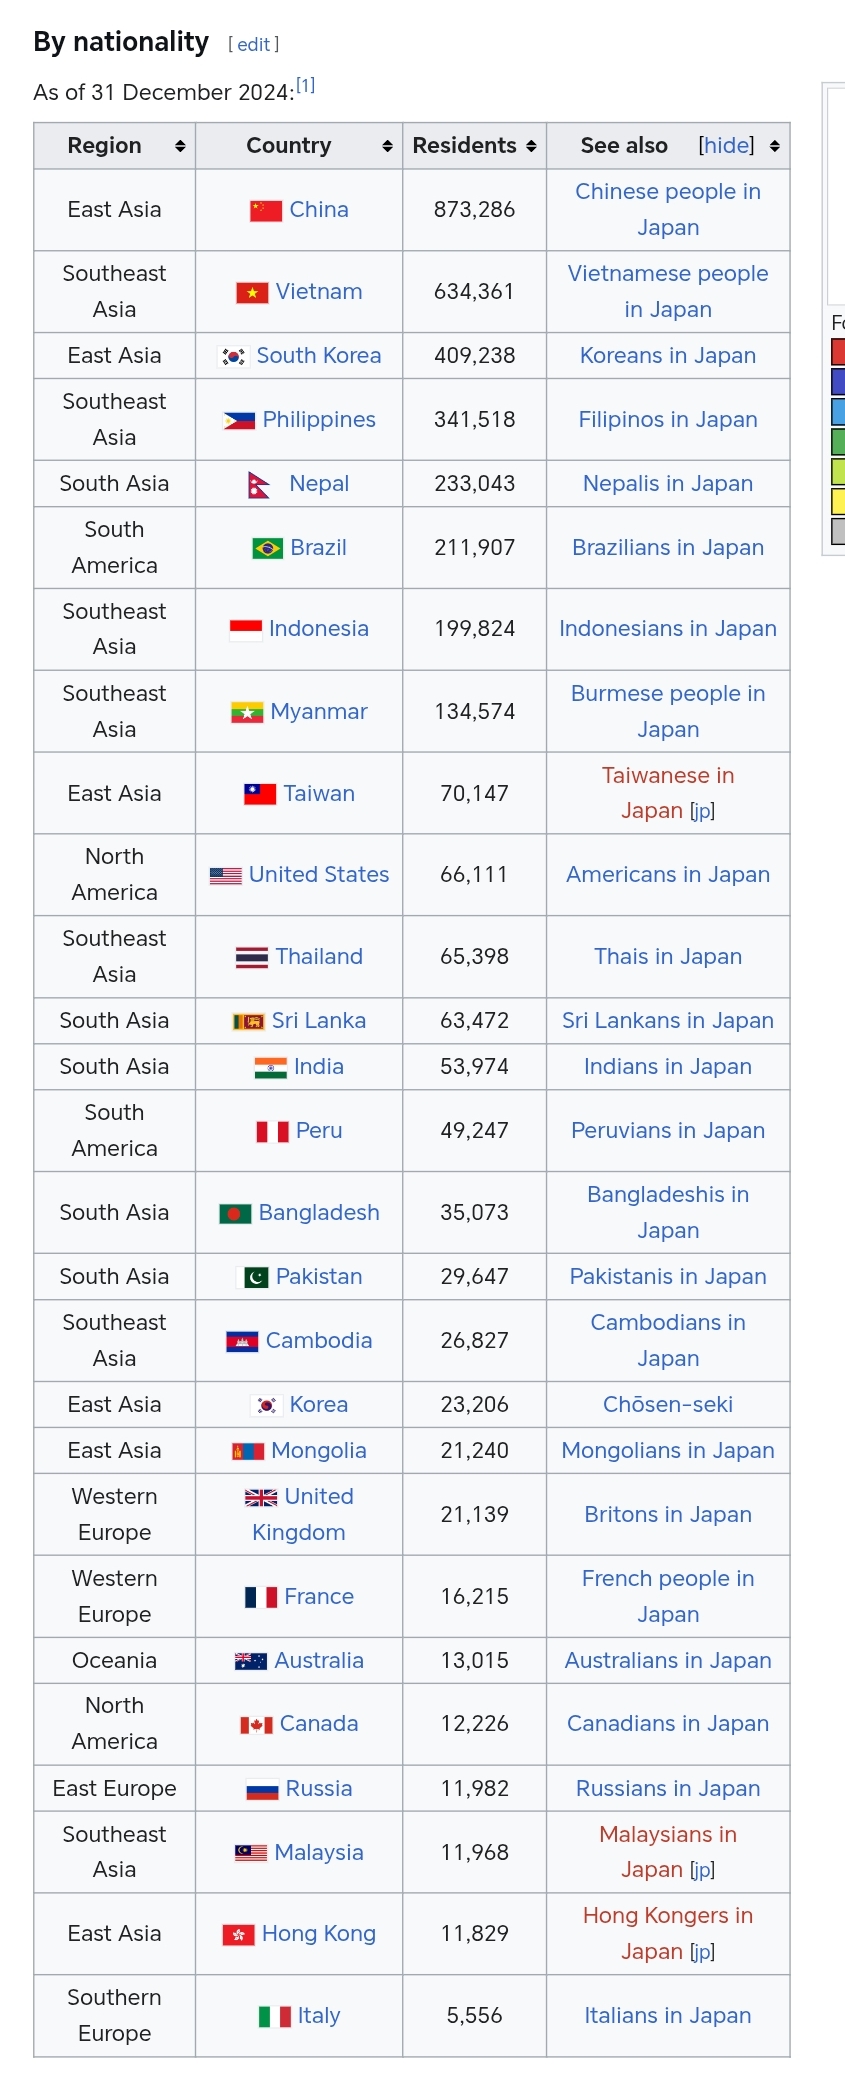Open the jp link beside Taiwanese in Japan
845x2082 pixels.
click(703, 810)
